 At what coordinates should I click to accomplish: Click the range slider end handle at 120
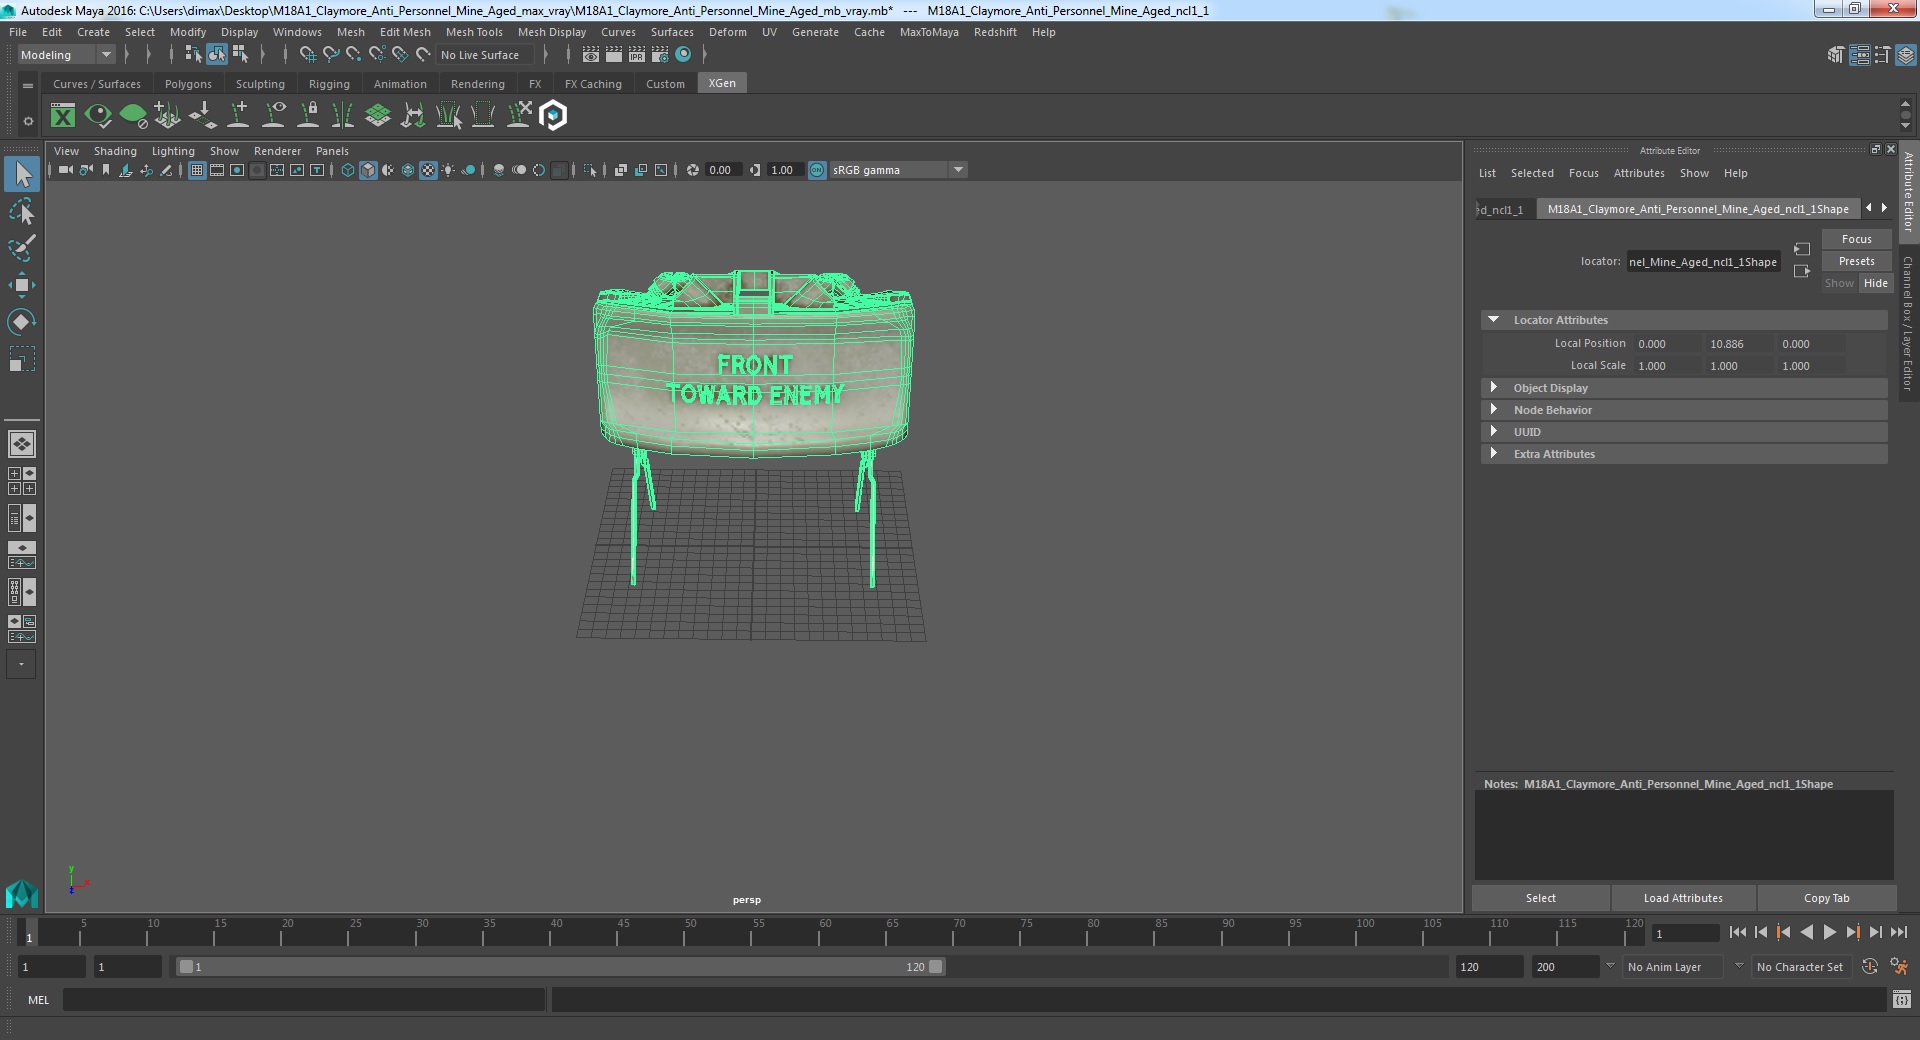(935, 967)
